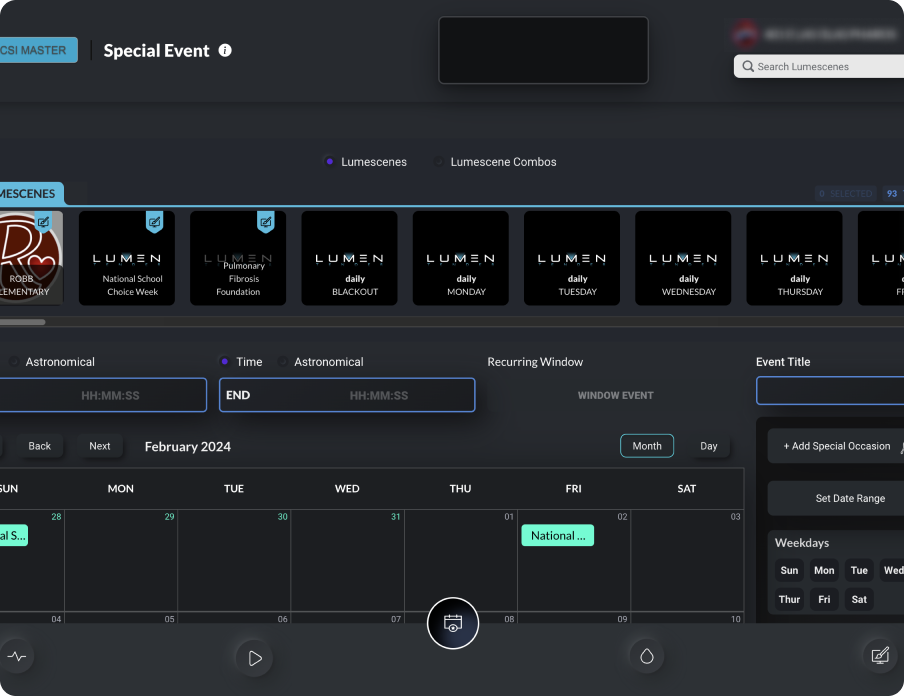Image resolution: width=904 pixels, height=696 pixels.
Task: Click edit badge on Robb Elementary thumbnail
Action: pos(43,221)
